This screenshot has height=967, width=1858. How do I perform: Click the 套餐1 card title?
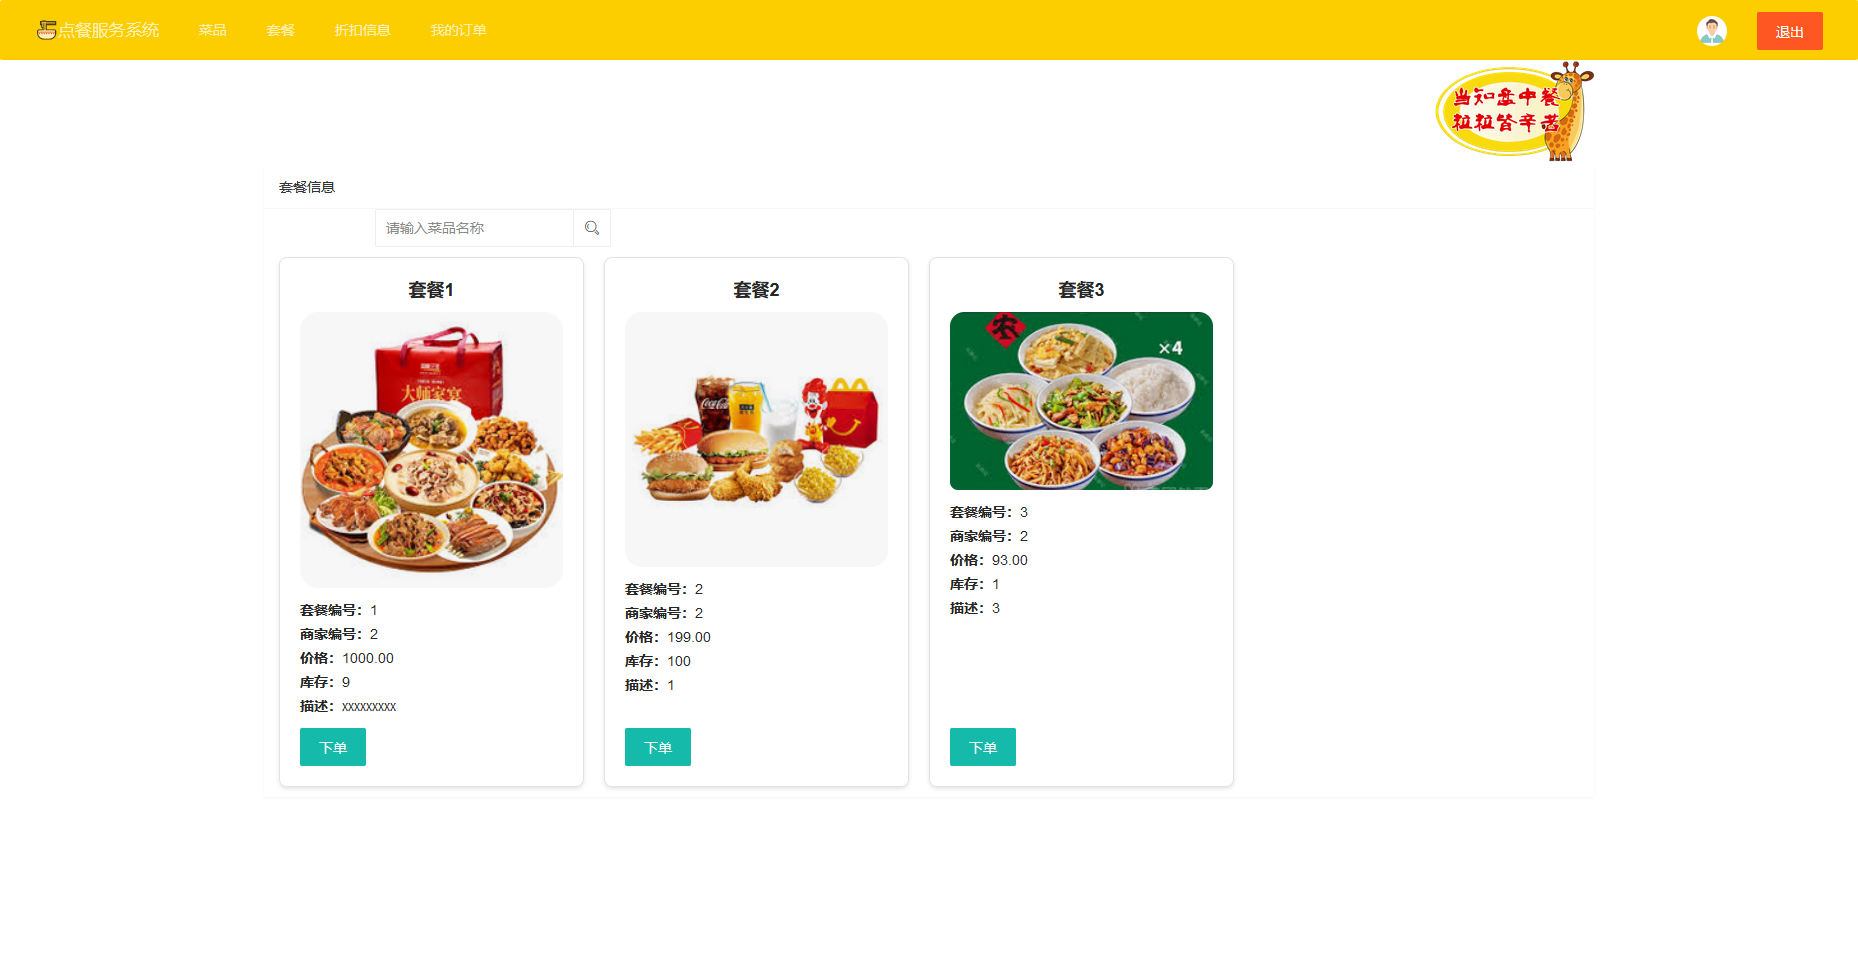[431, 290]
